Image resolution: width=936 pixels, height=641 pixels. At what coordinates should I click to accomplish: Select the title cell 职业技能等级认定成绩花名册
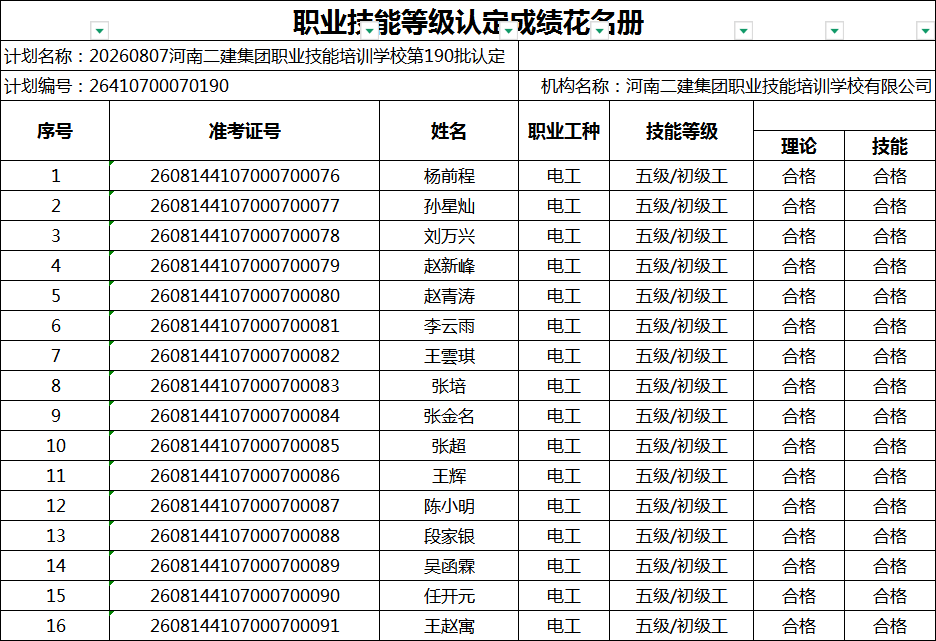(x=468, y=21)
